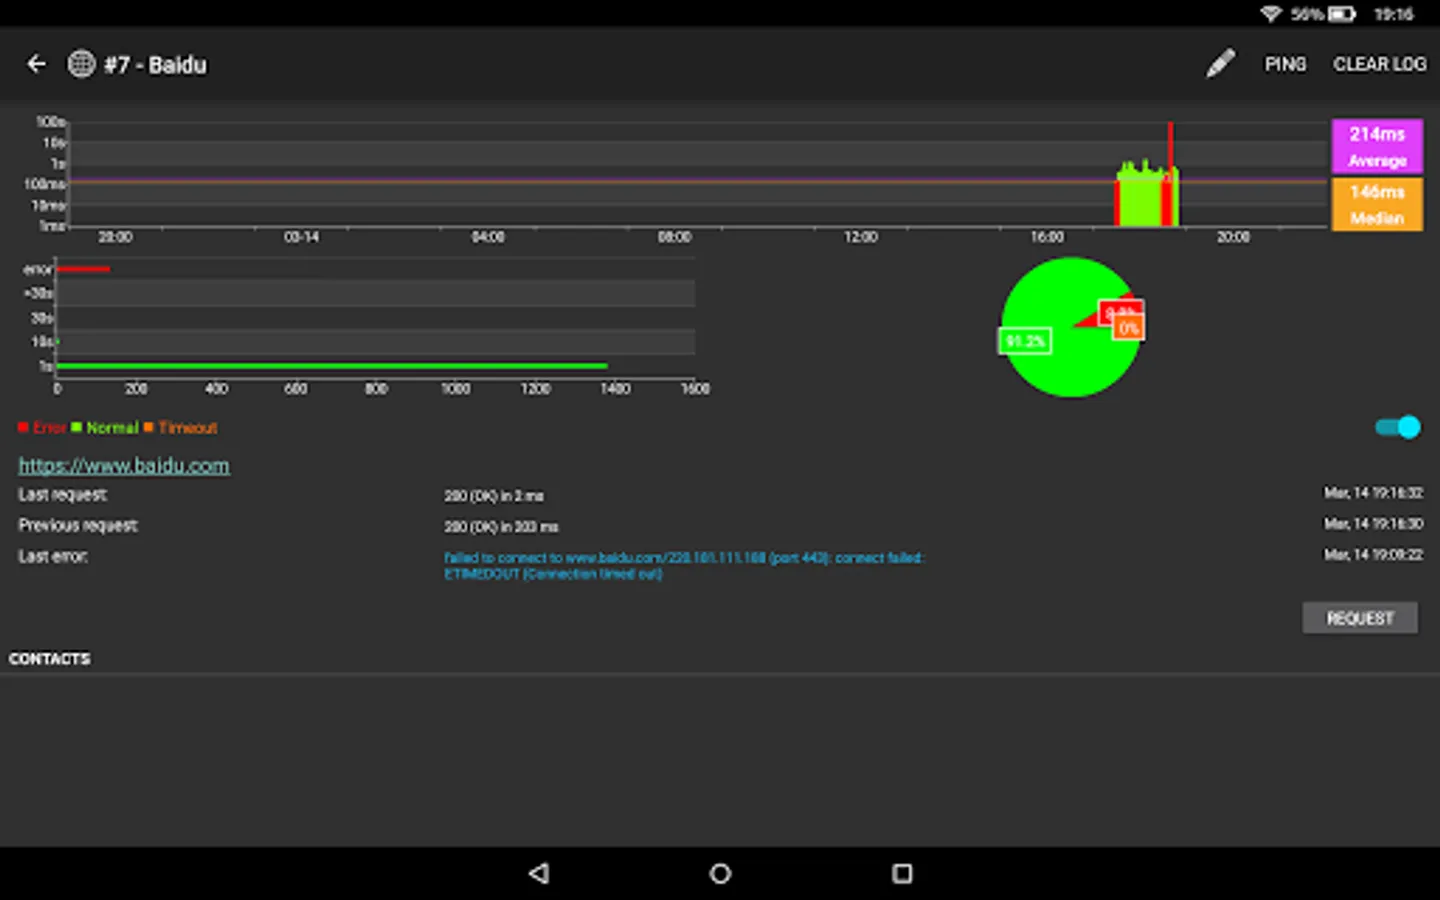Click the Previous request status value
1440x900 pixels.
pos(501,526)
